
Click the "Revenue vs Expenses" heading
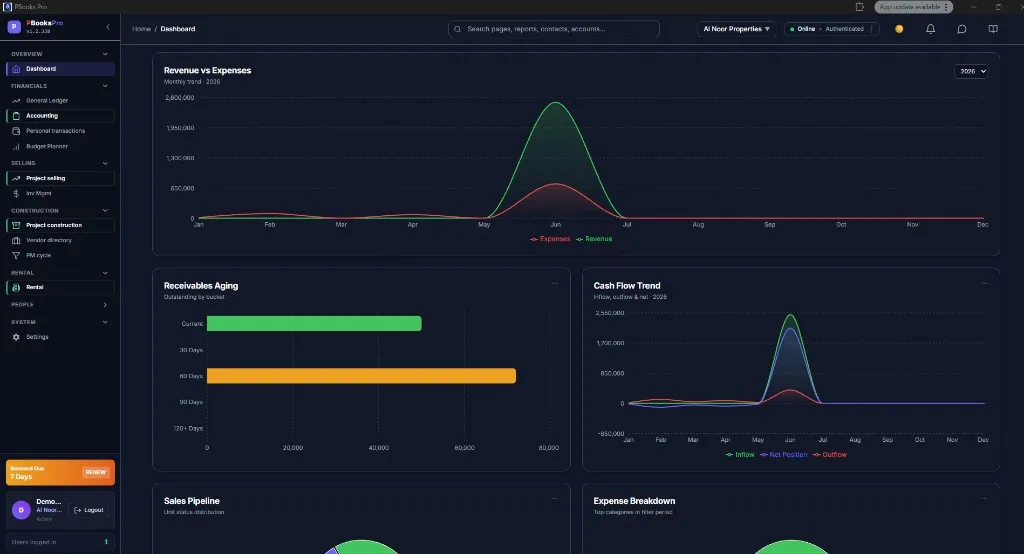click(207, 71)
